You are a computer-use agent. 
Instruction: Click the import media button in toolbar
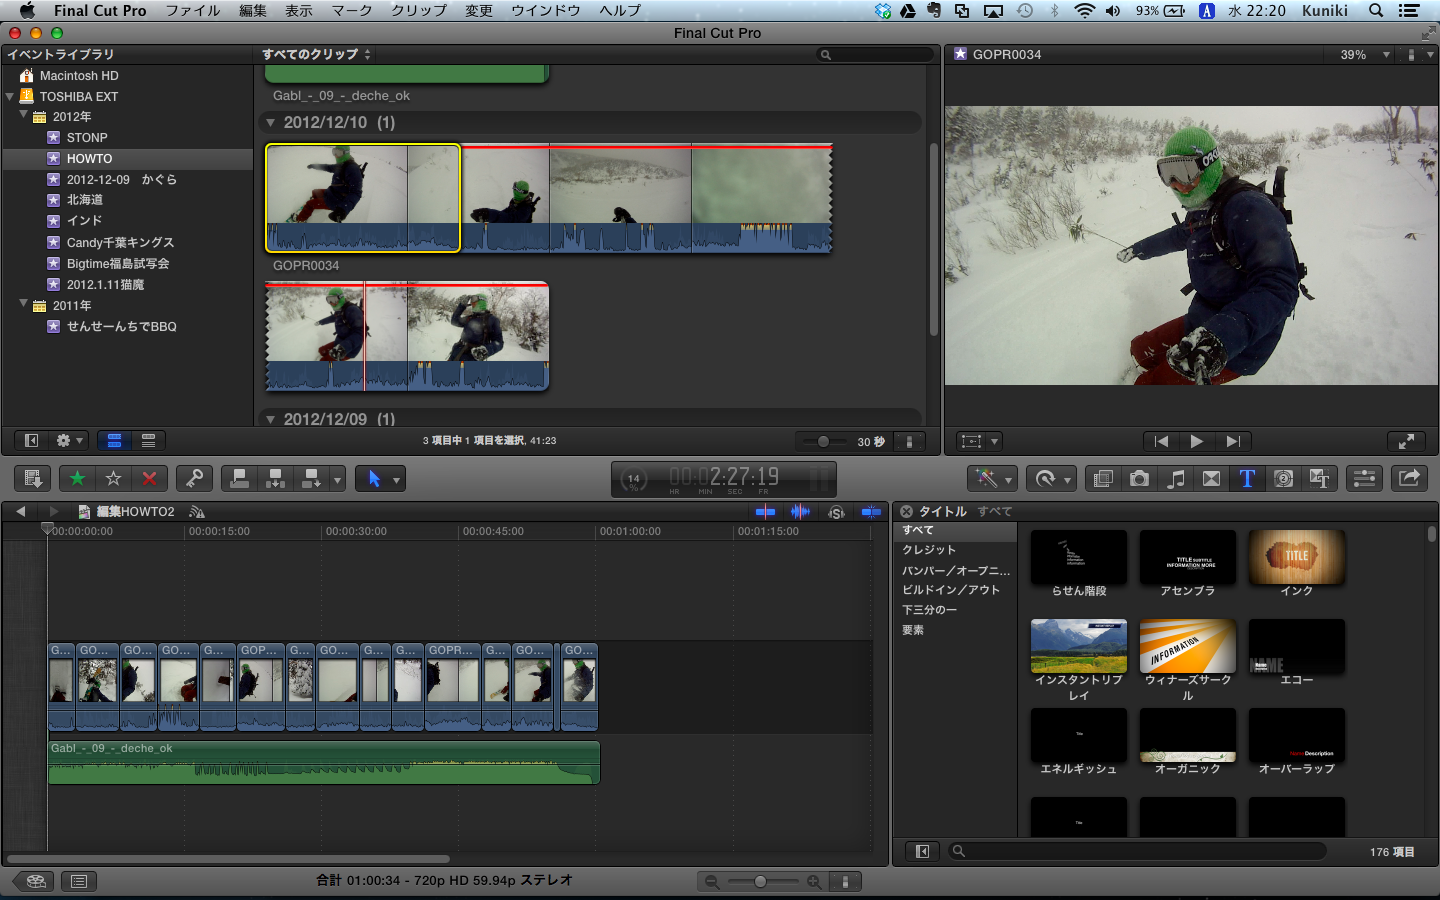(32, 479)
